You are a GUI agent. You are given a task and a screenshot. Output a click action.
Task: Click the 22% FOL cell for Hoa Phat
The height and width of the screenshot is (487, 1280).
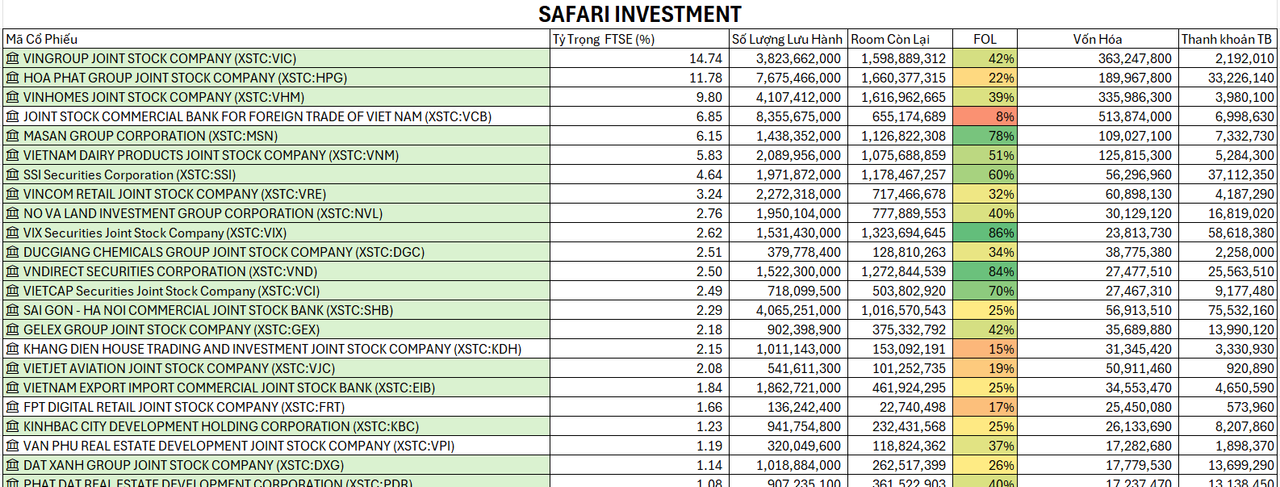986,78
